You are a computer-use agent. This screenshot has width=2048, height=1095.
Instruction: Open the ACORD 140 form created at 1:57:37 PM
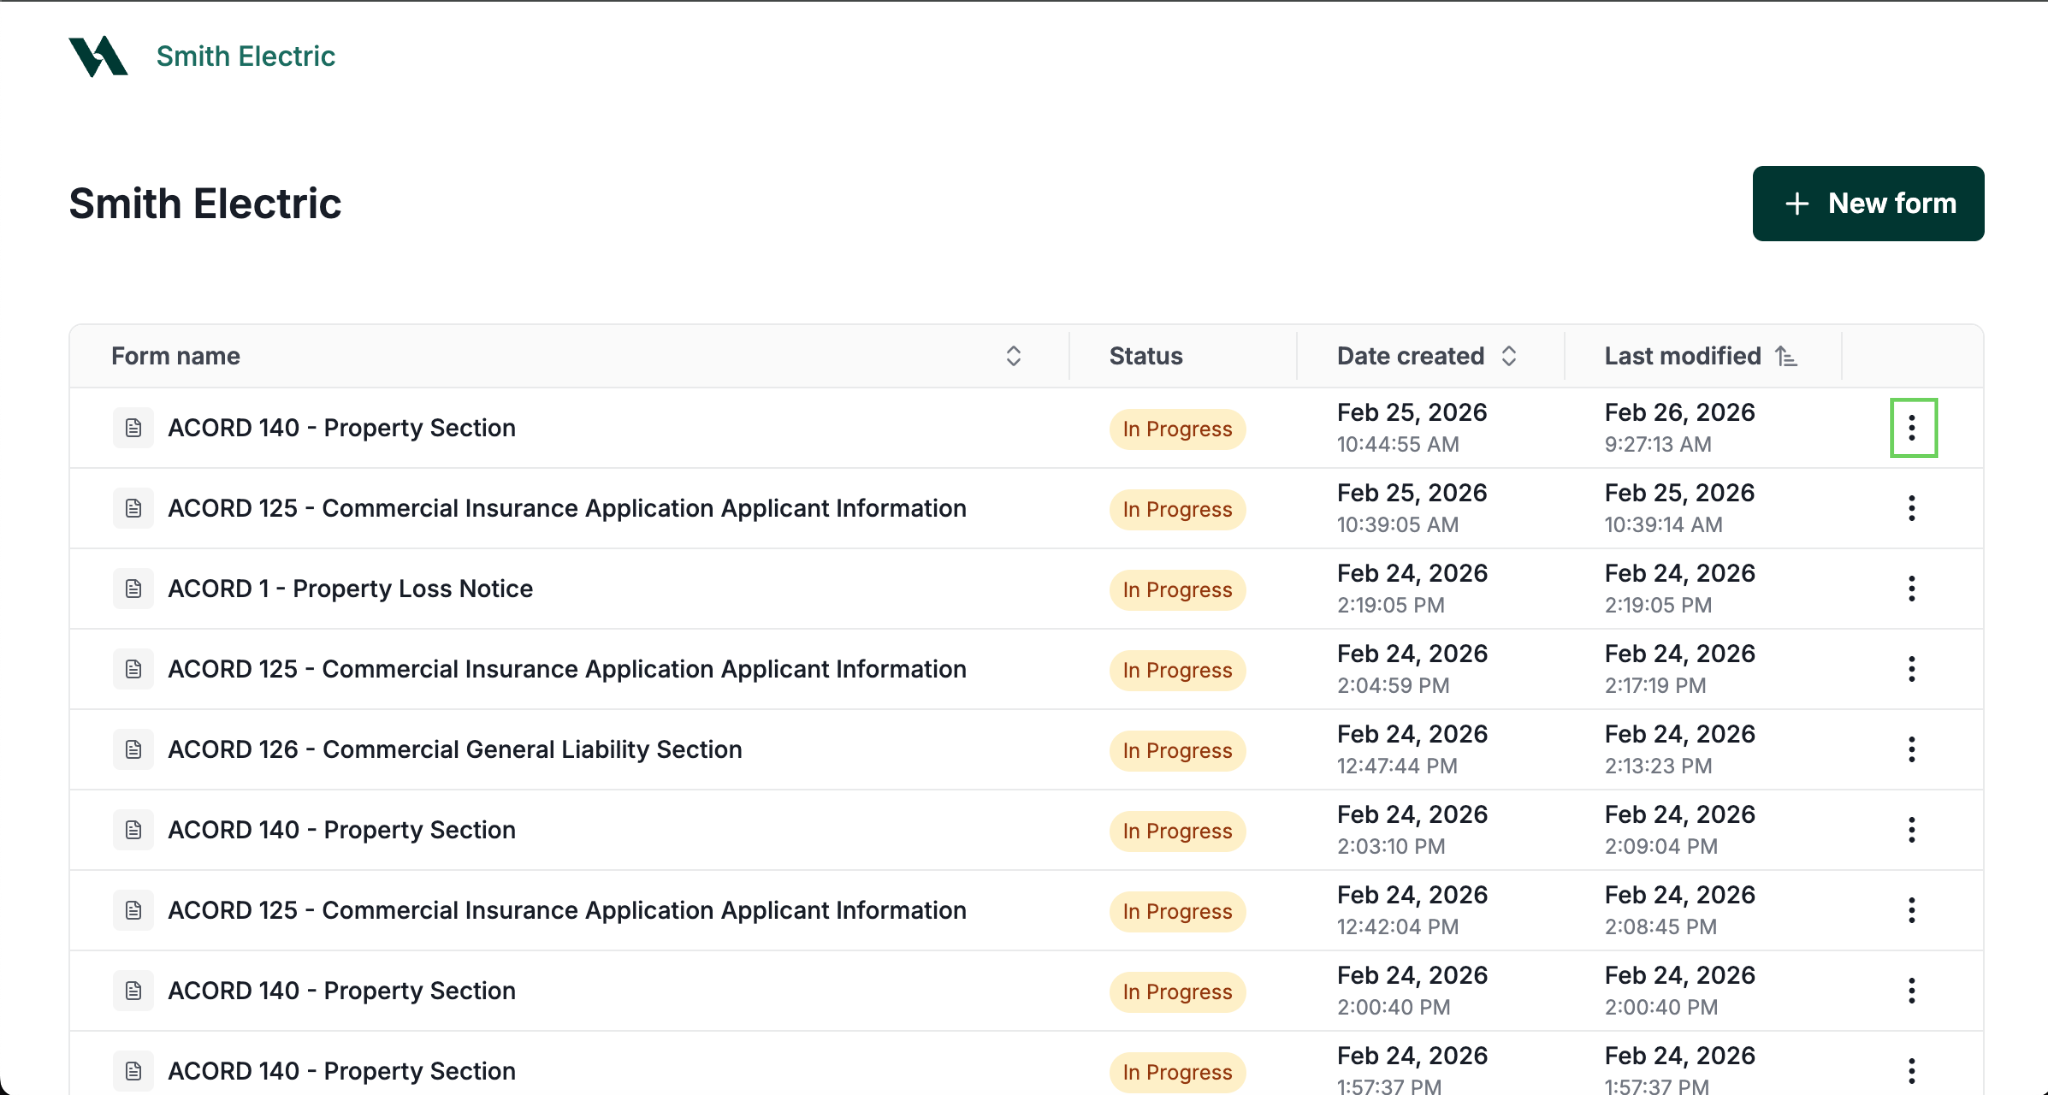pos(342,1071)
